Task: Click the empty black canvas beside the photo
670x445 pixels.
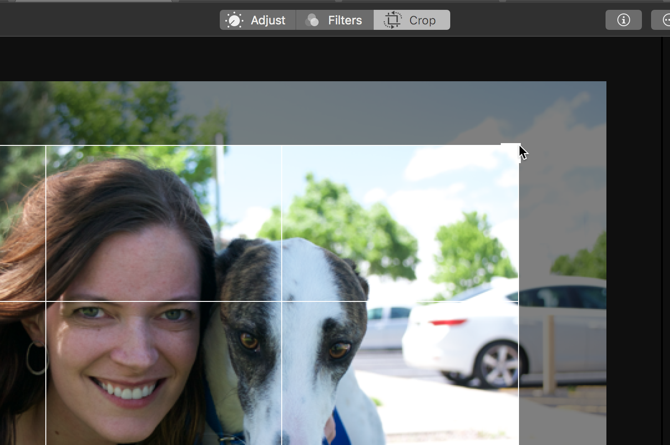Action: (638, 250)
